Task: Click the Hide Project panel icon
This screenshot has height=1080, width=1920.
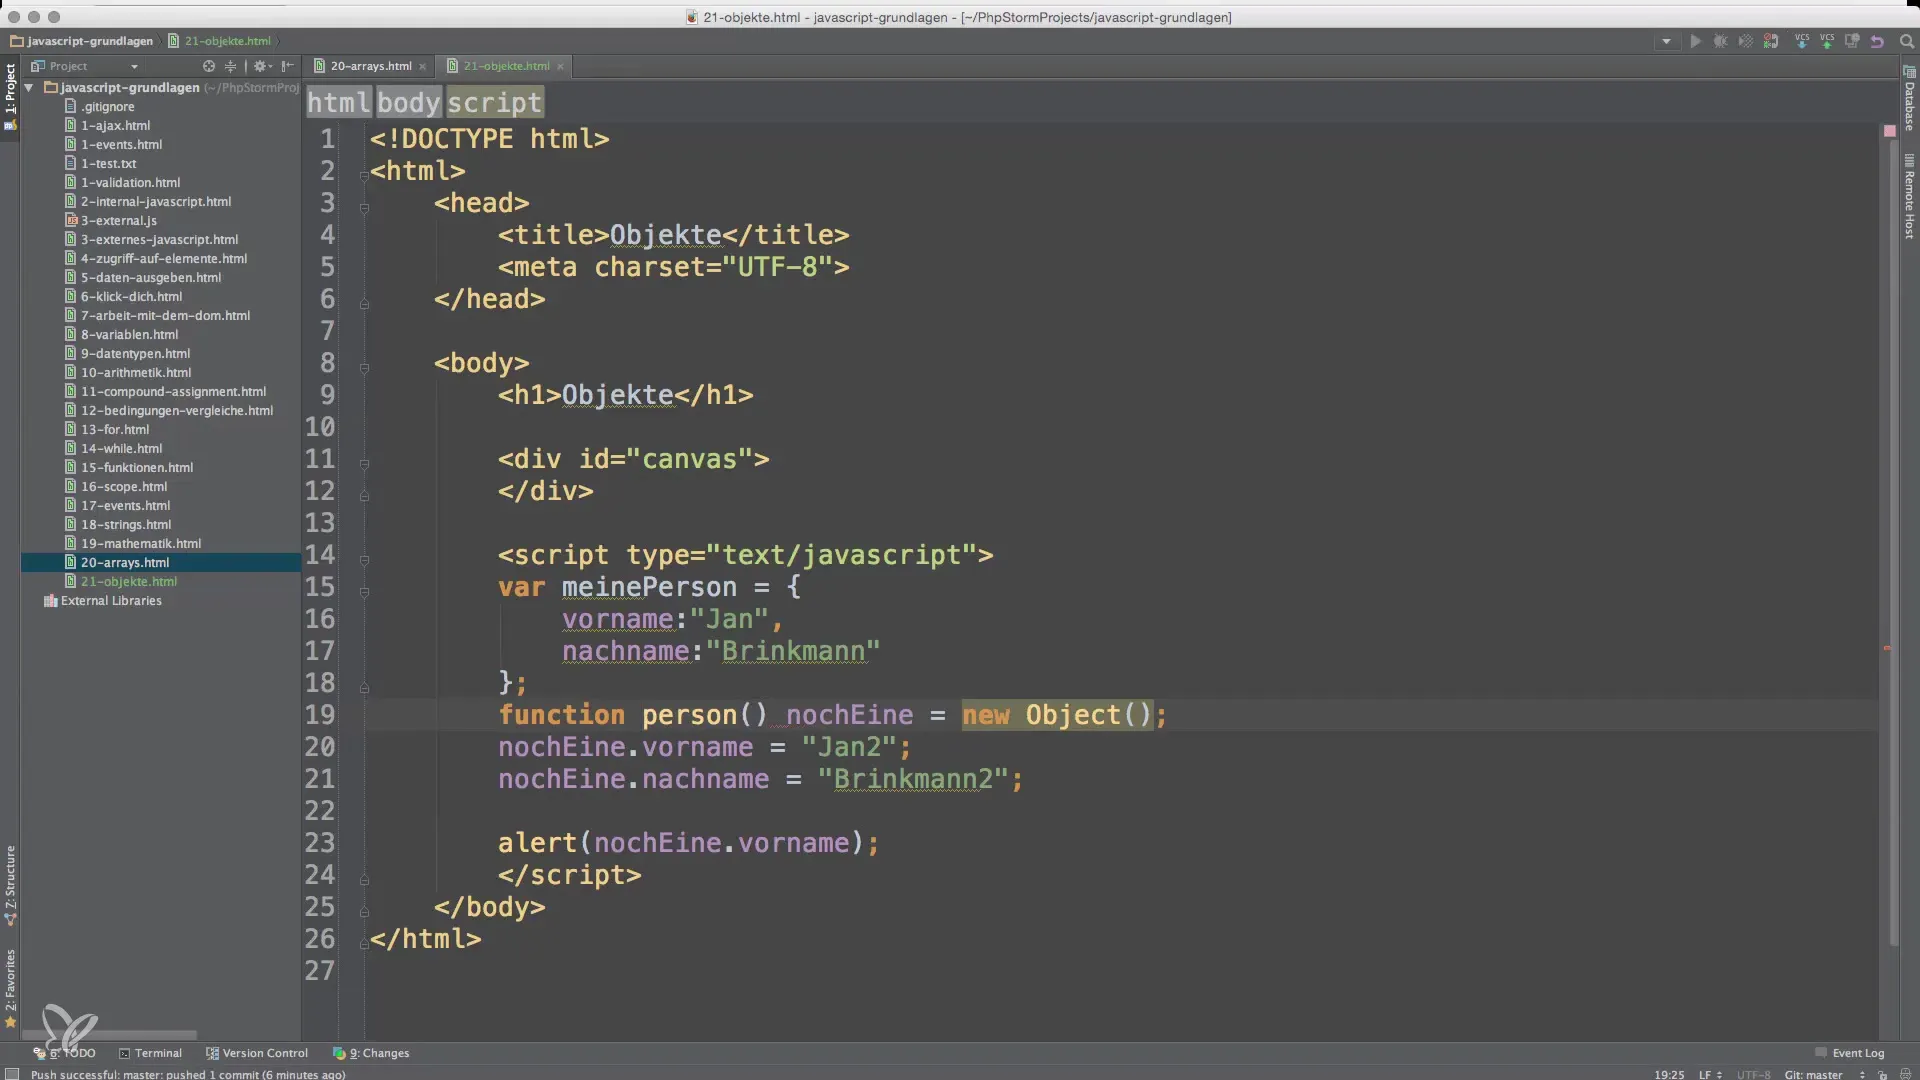Action: (288, 66)
